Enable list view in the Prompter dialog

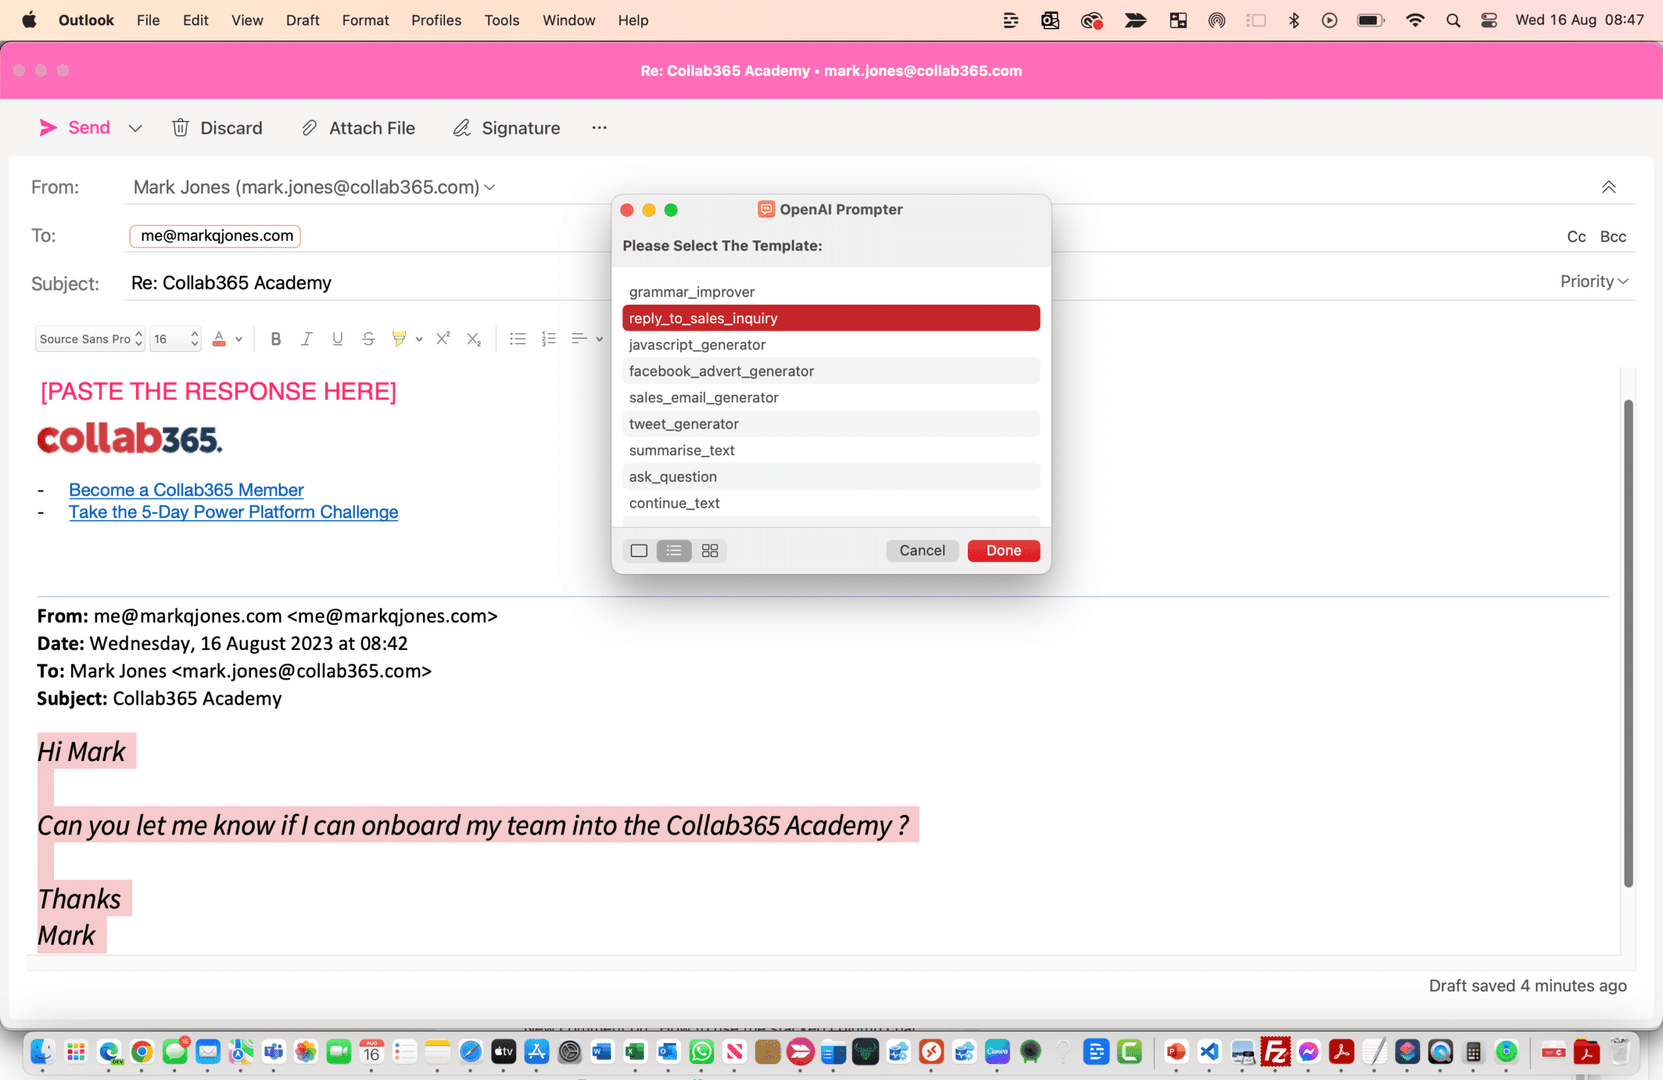coord(674,550)
